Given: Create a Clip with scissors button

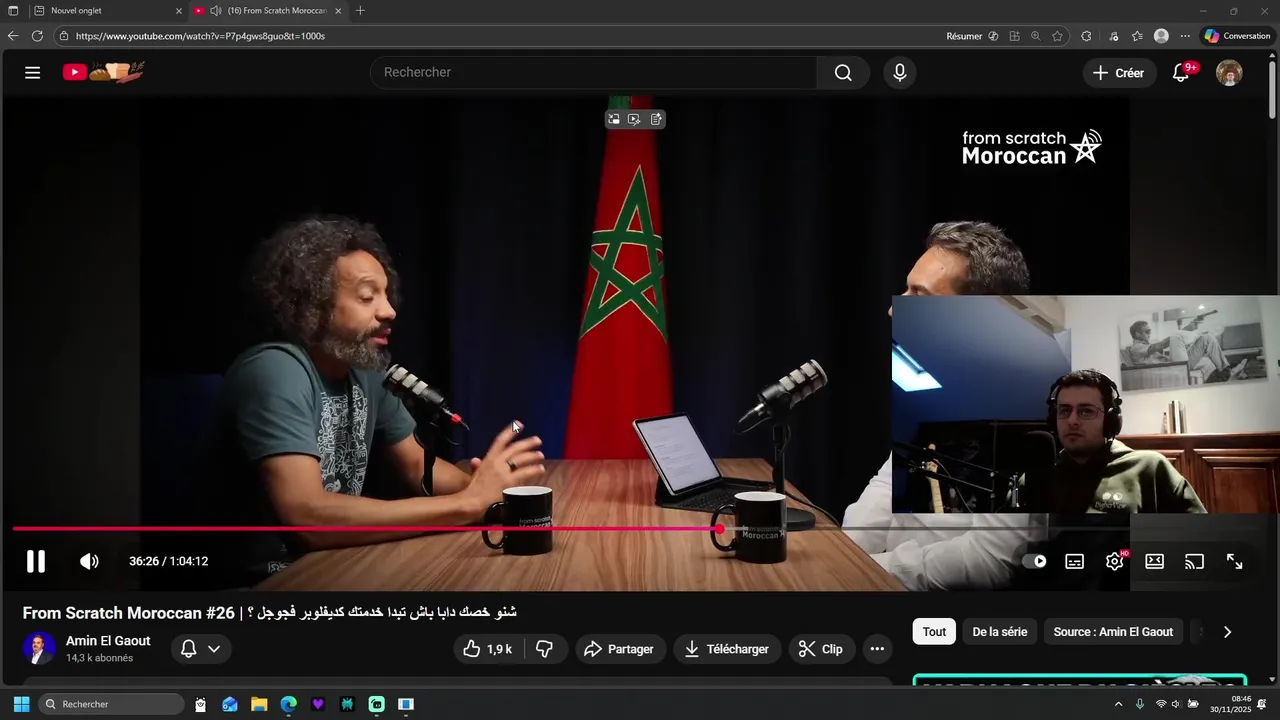Looking at the screenshot, I should click(821, 649).
